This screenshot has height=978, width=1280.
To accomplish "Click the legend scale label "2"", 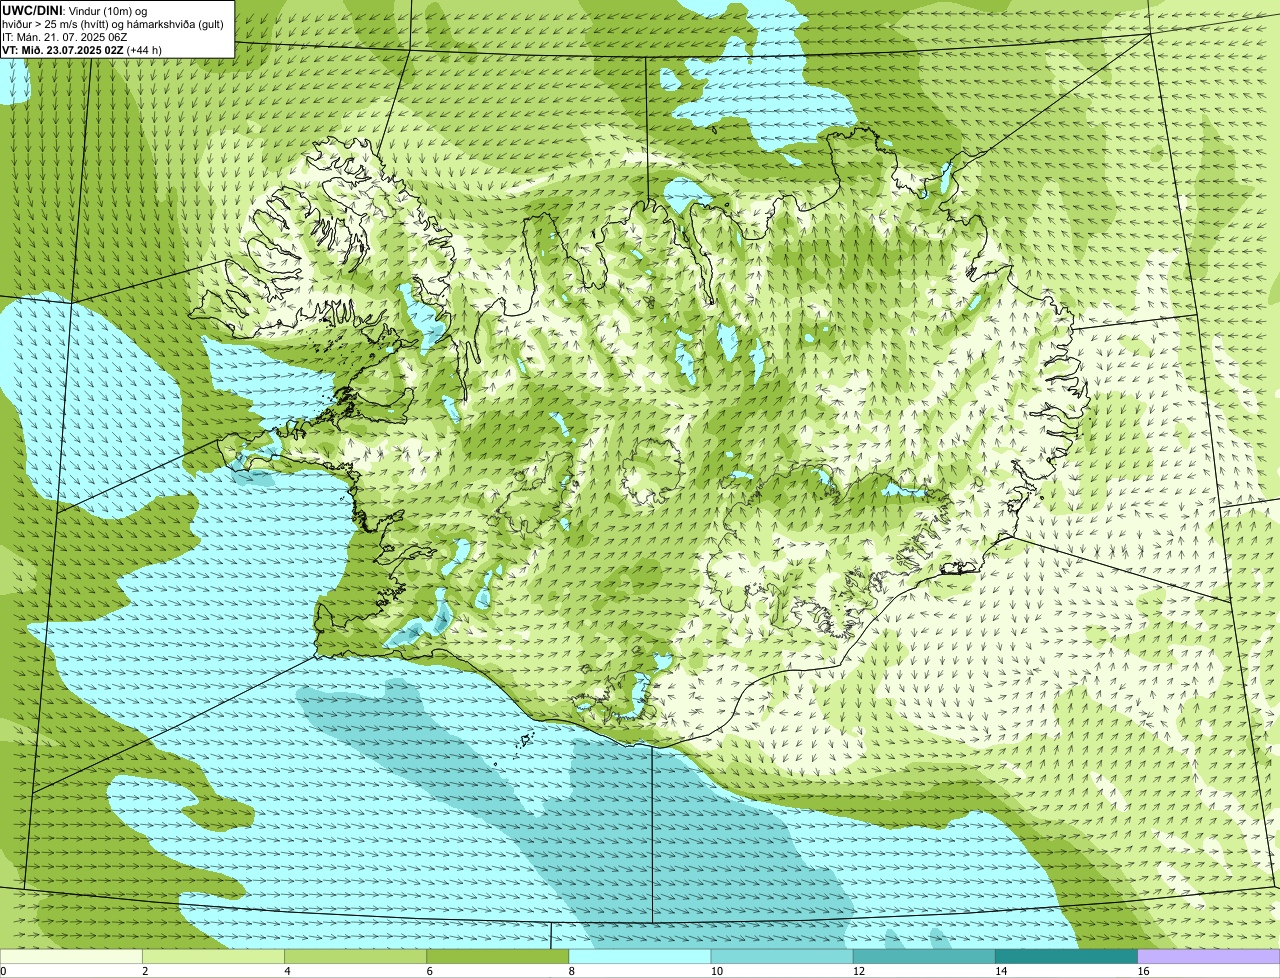I will (x=145, y=971).
